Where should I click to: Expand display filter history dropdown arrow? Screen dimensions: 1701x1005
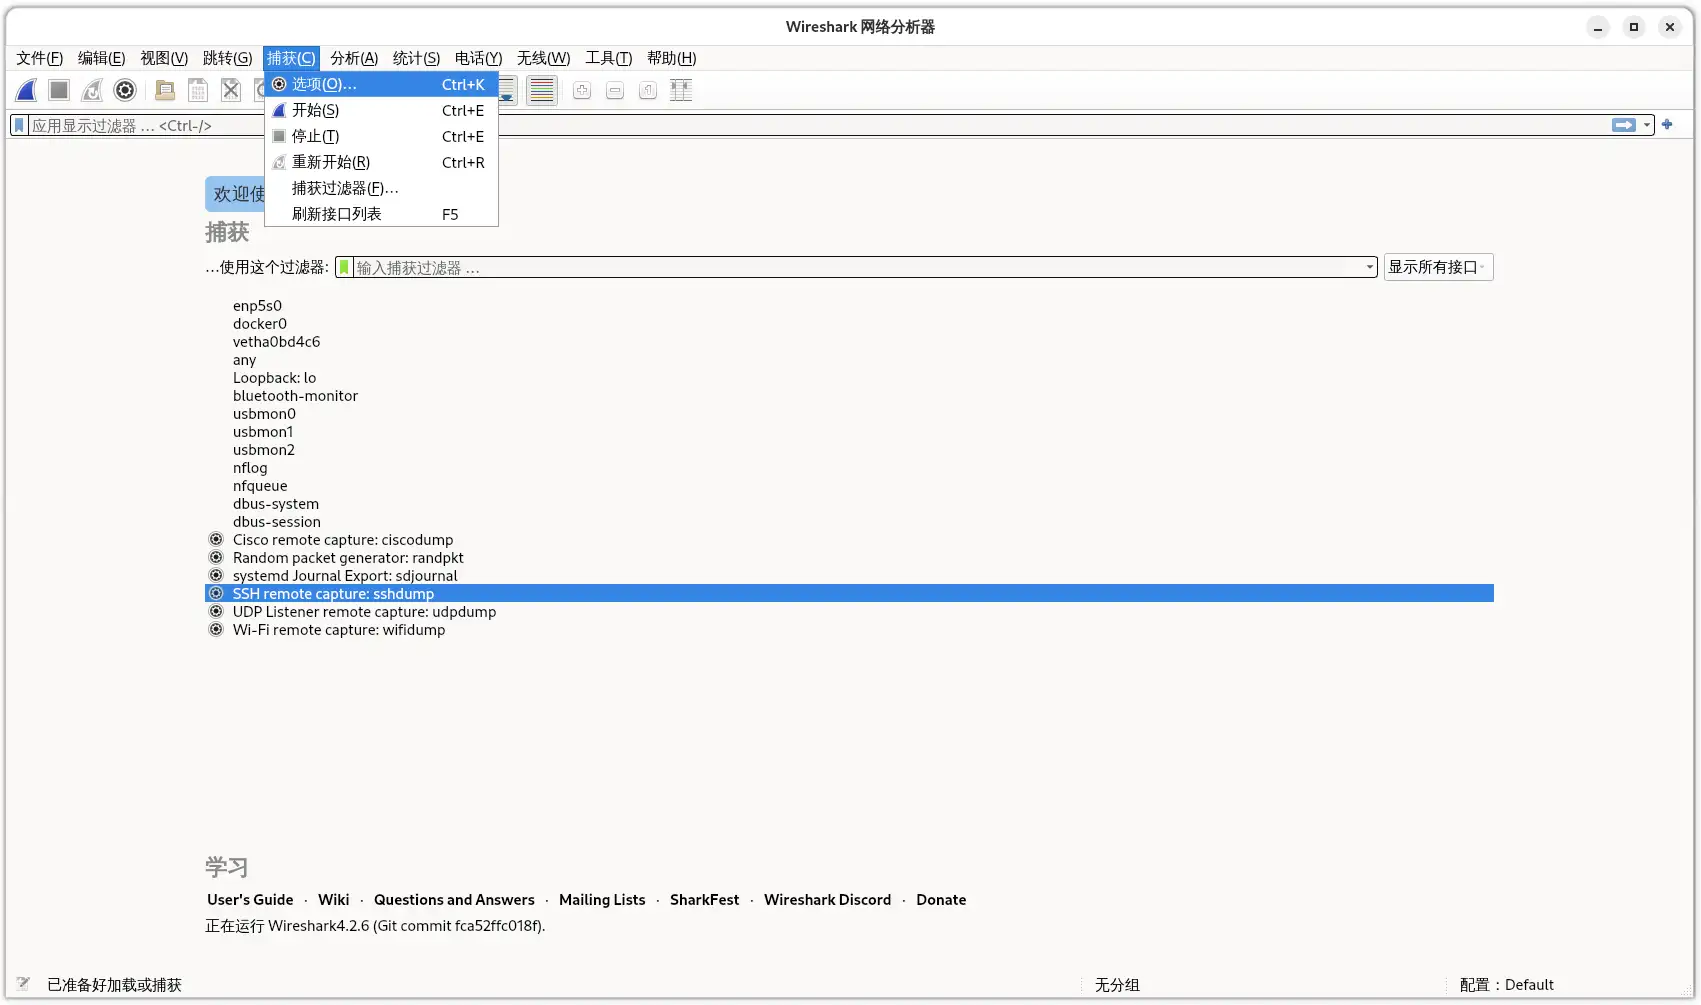coord(1647,125)
